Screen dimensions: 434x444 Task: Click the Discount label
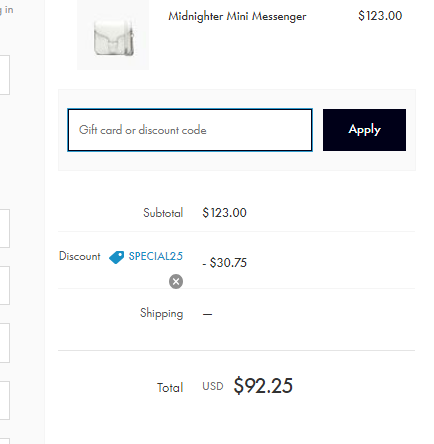coord(79,256)
